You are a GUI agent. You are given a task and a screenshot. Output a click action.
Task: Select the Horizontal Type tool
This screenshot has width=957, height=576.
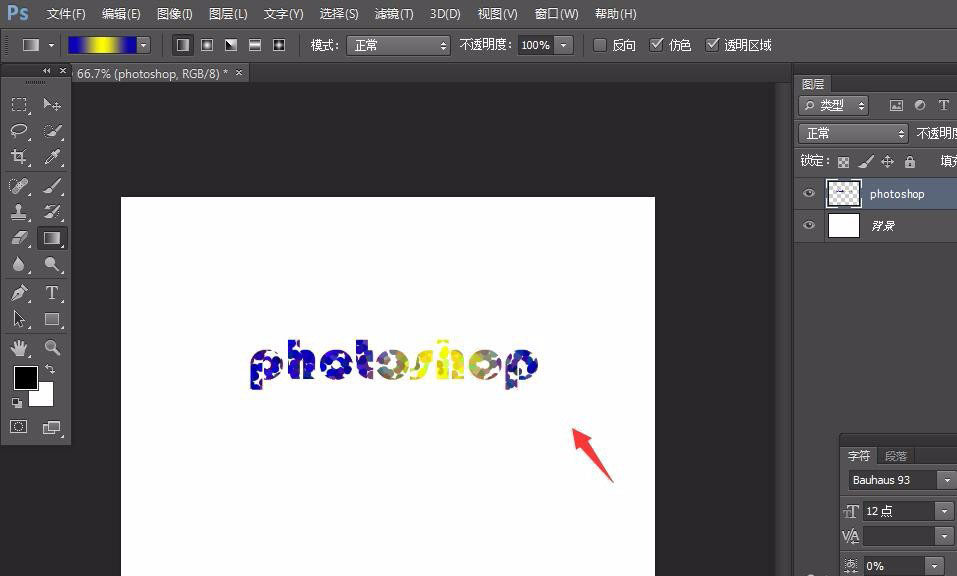[x=52, y=293]
